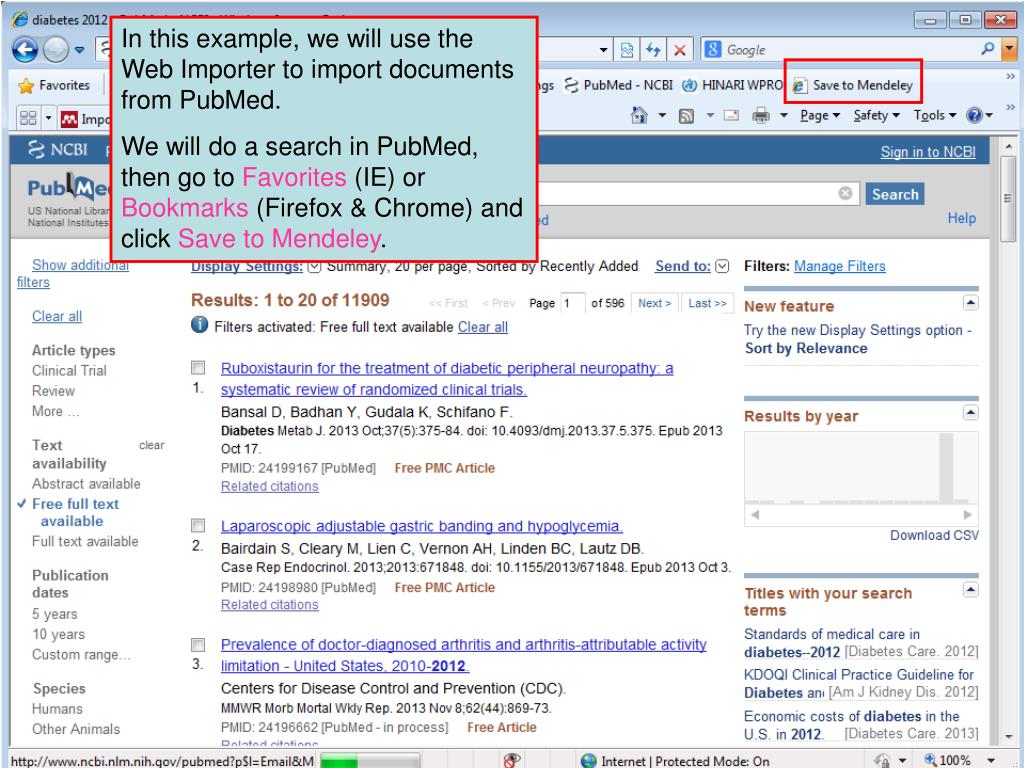Click the RSS feeds icon

tap(686, 116)
